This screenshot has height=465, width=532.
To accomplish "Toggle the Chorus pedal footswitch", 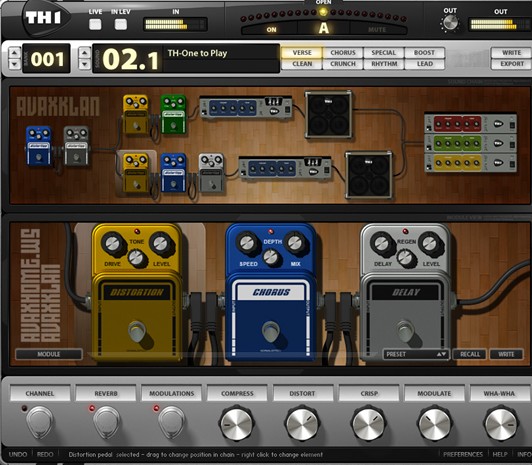I will click(270, 331).
